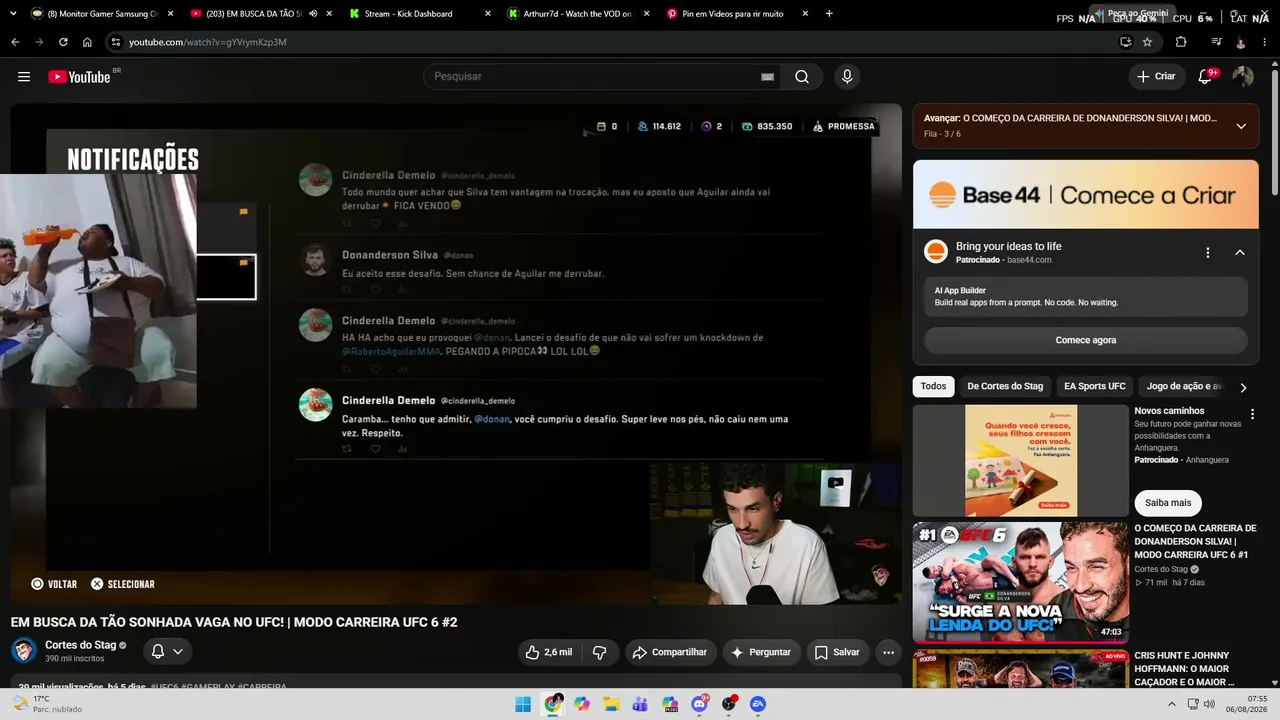This screenshot has width=1280, height=720.
Task: Select the Todos filter chip
Action: [933, 386]
